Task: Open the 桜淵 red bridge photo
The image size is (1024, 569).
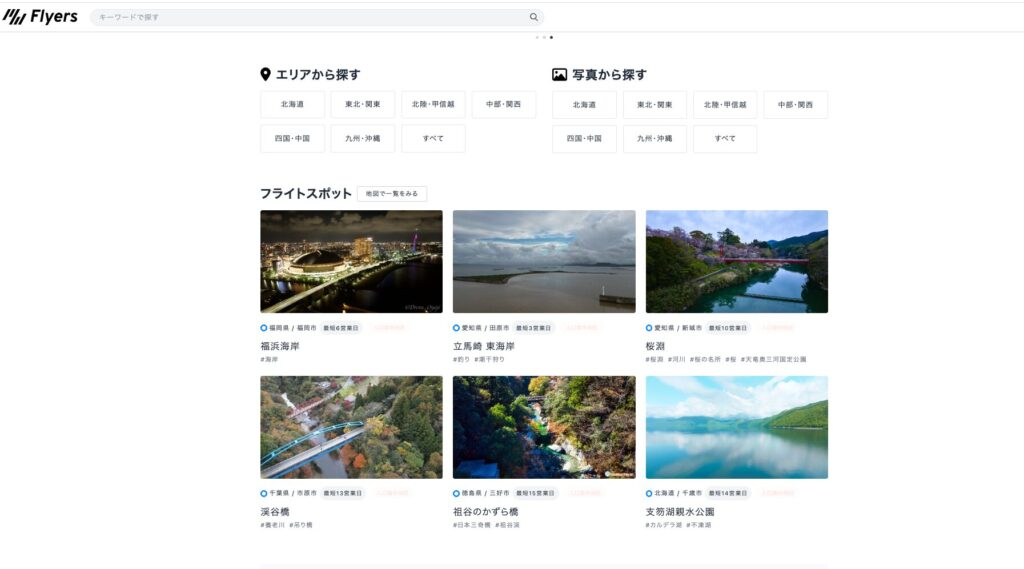Action: [x=736, y=261]
